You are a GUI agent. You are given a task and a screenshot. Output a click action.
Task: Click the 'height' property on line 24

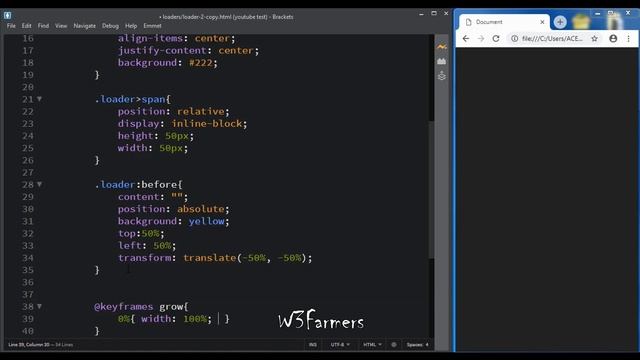point(136,136)
